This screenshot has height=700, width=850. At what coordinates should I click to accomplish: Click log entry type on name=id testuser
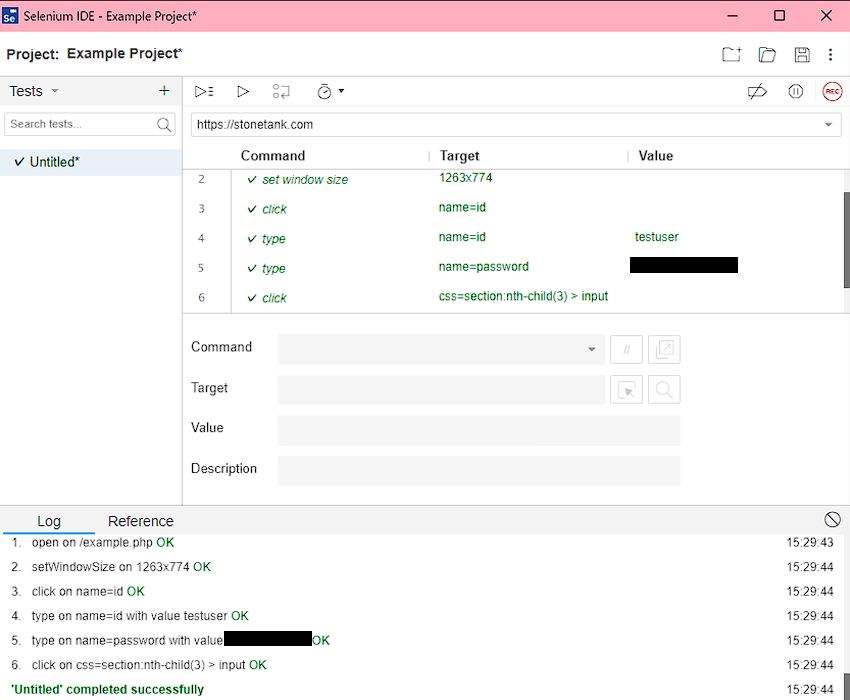[140, 616]
